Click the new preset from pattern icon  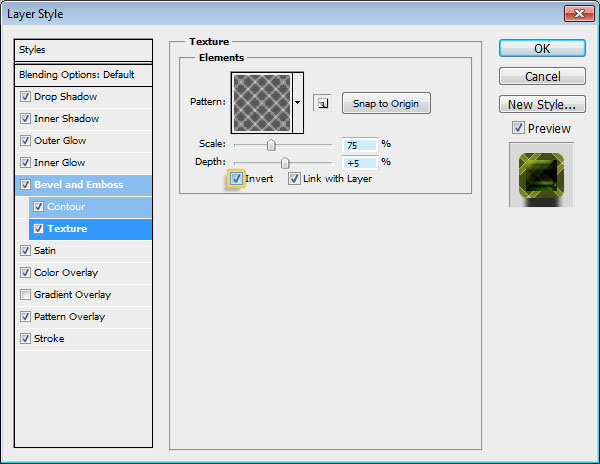[x=321, y=103]
